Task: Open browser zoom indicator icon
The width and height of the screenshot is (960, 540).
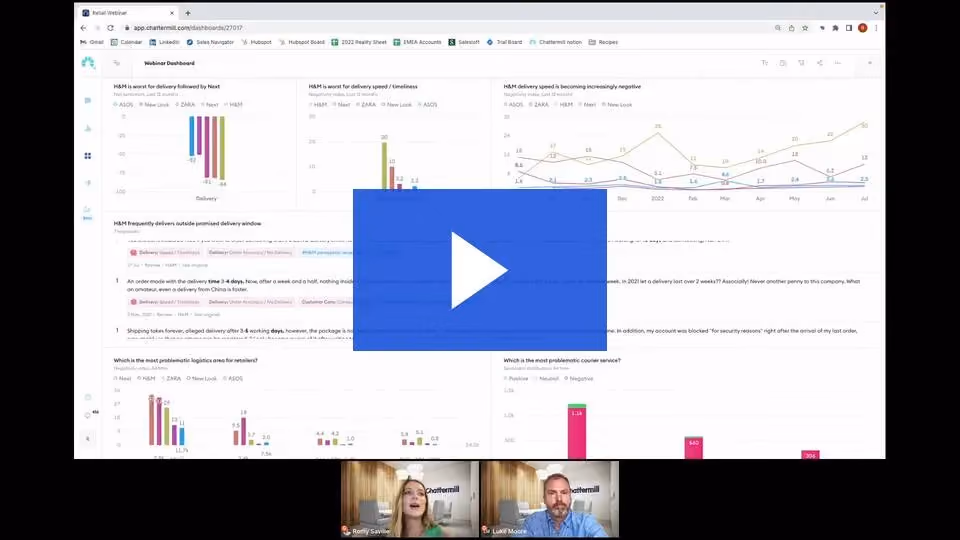Action: pos(778,28)
